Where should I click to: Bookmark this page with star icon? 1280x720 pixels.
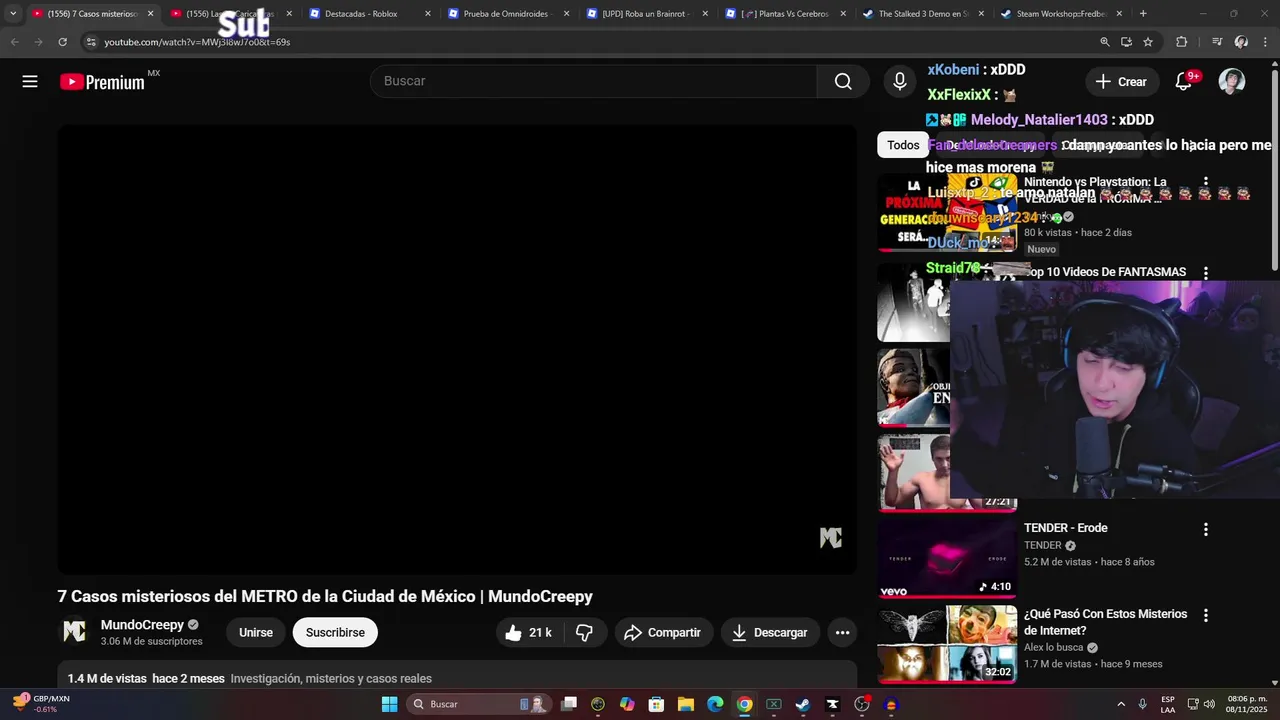coord(1148,42)
